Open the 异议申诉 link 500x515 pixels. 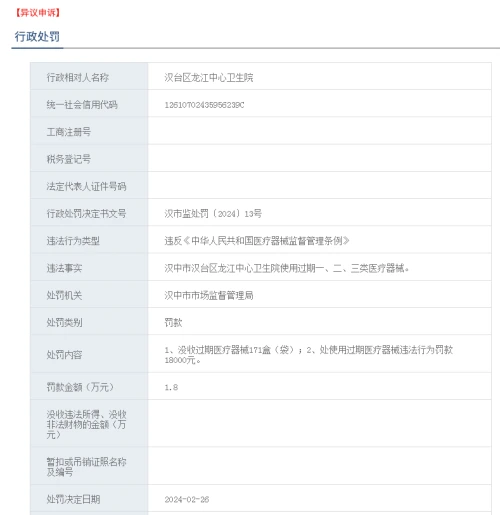(x=37, y=13)
